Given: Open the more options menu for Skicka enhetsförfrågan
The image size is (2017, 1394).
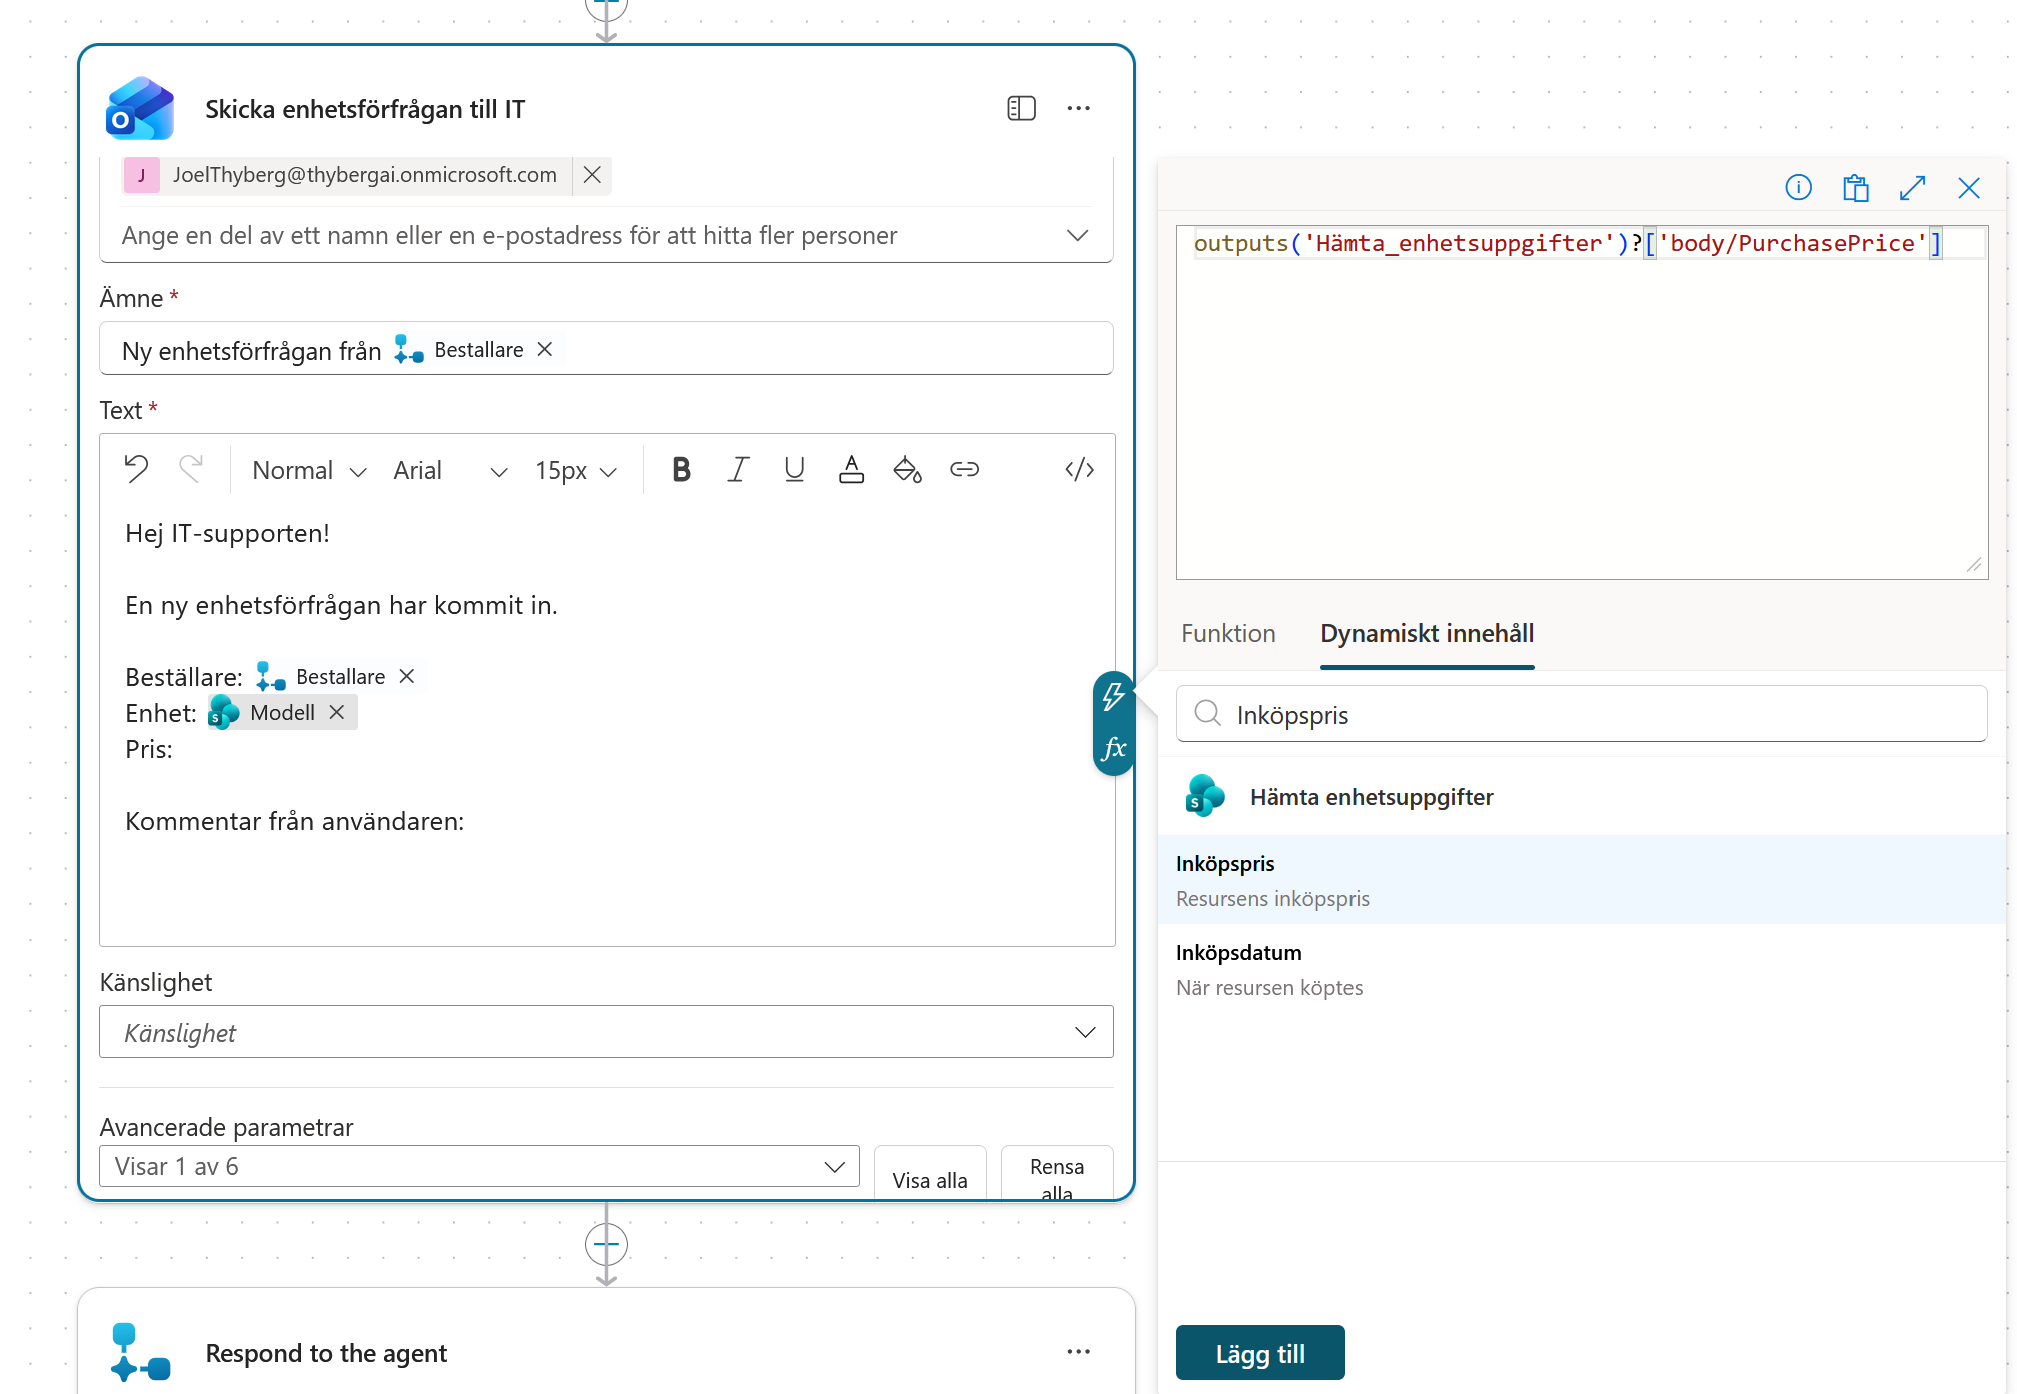Looking at the screenshot, I should [x=1078, y=108].
